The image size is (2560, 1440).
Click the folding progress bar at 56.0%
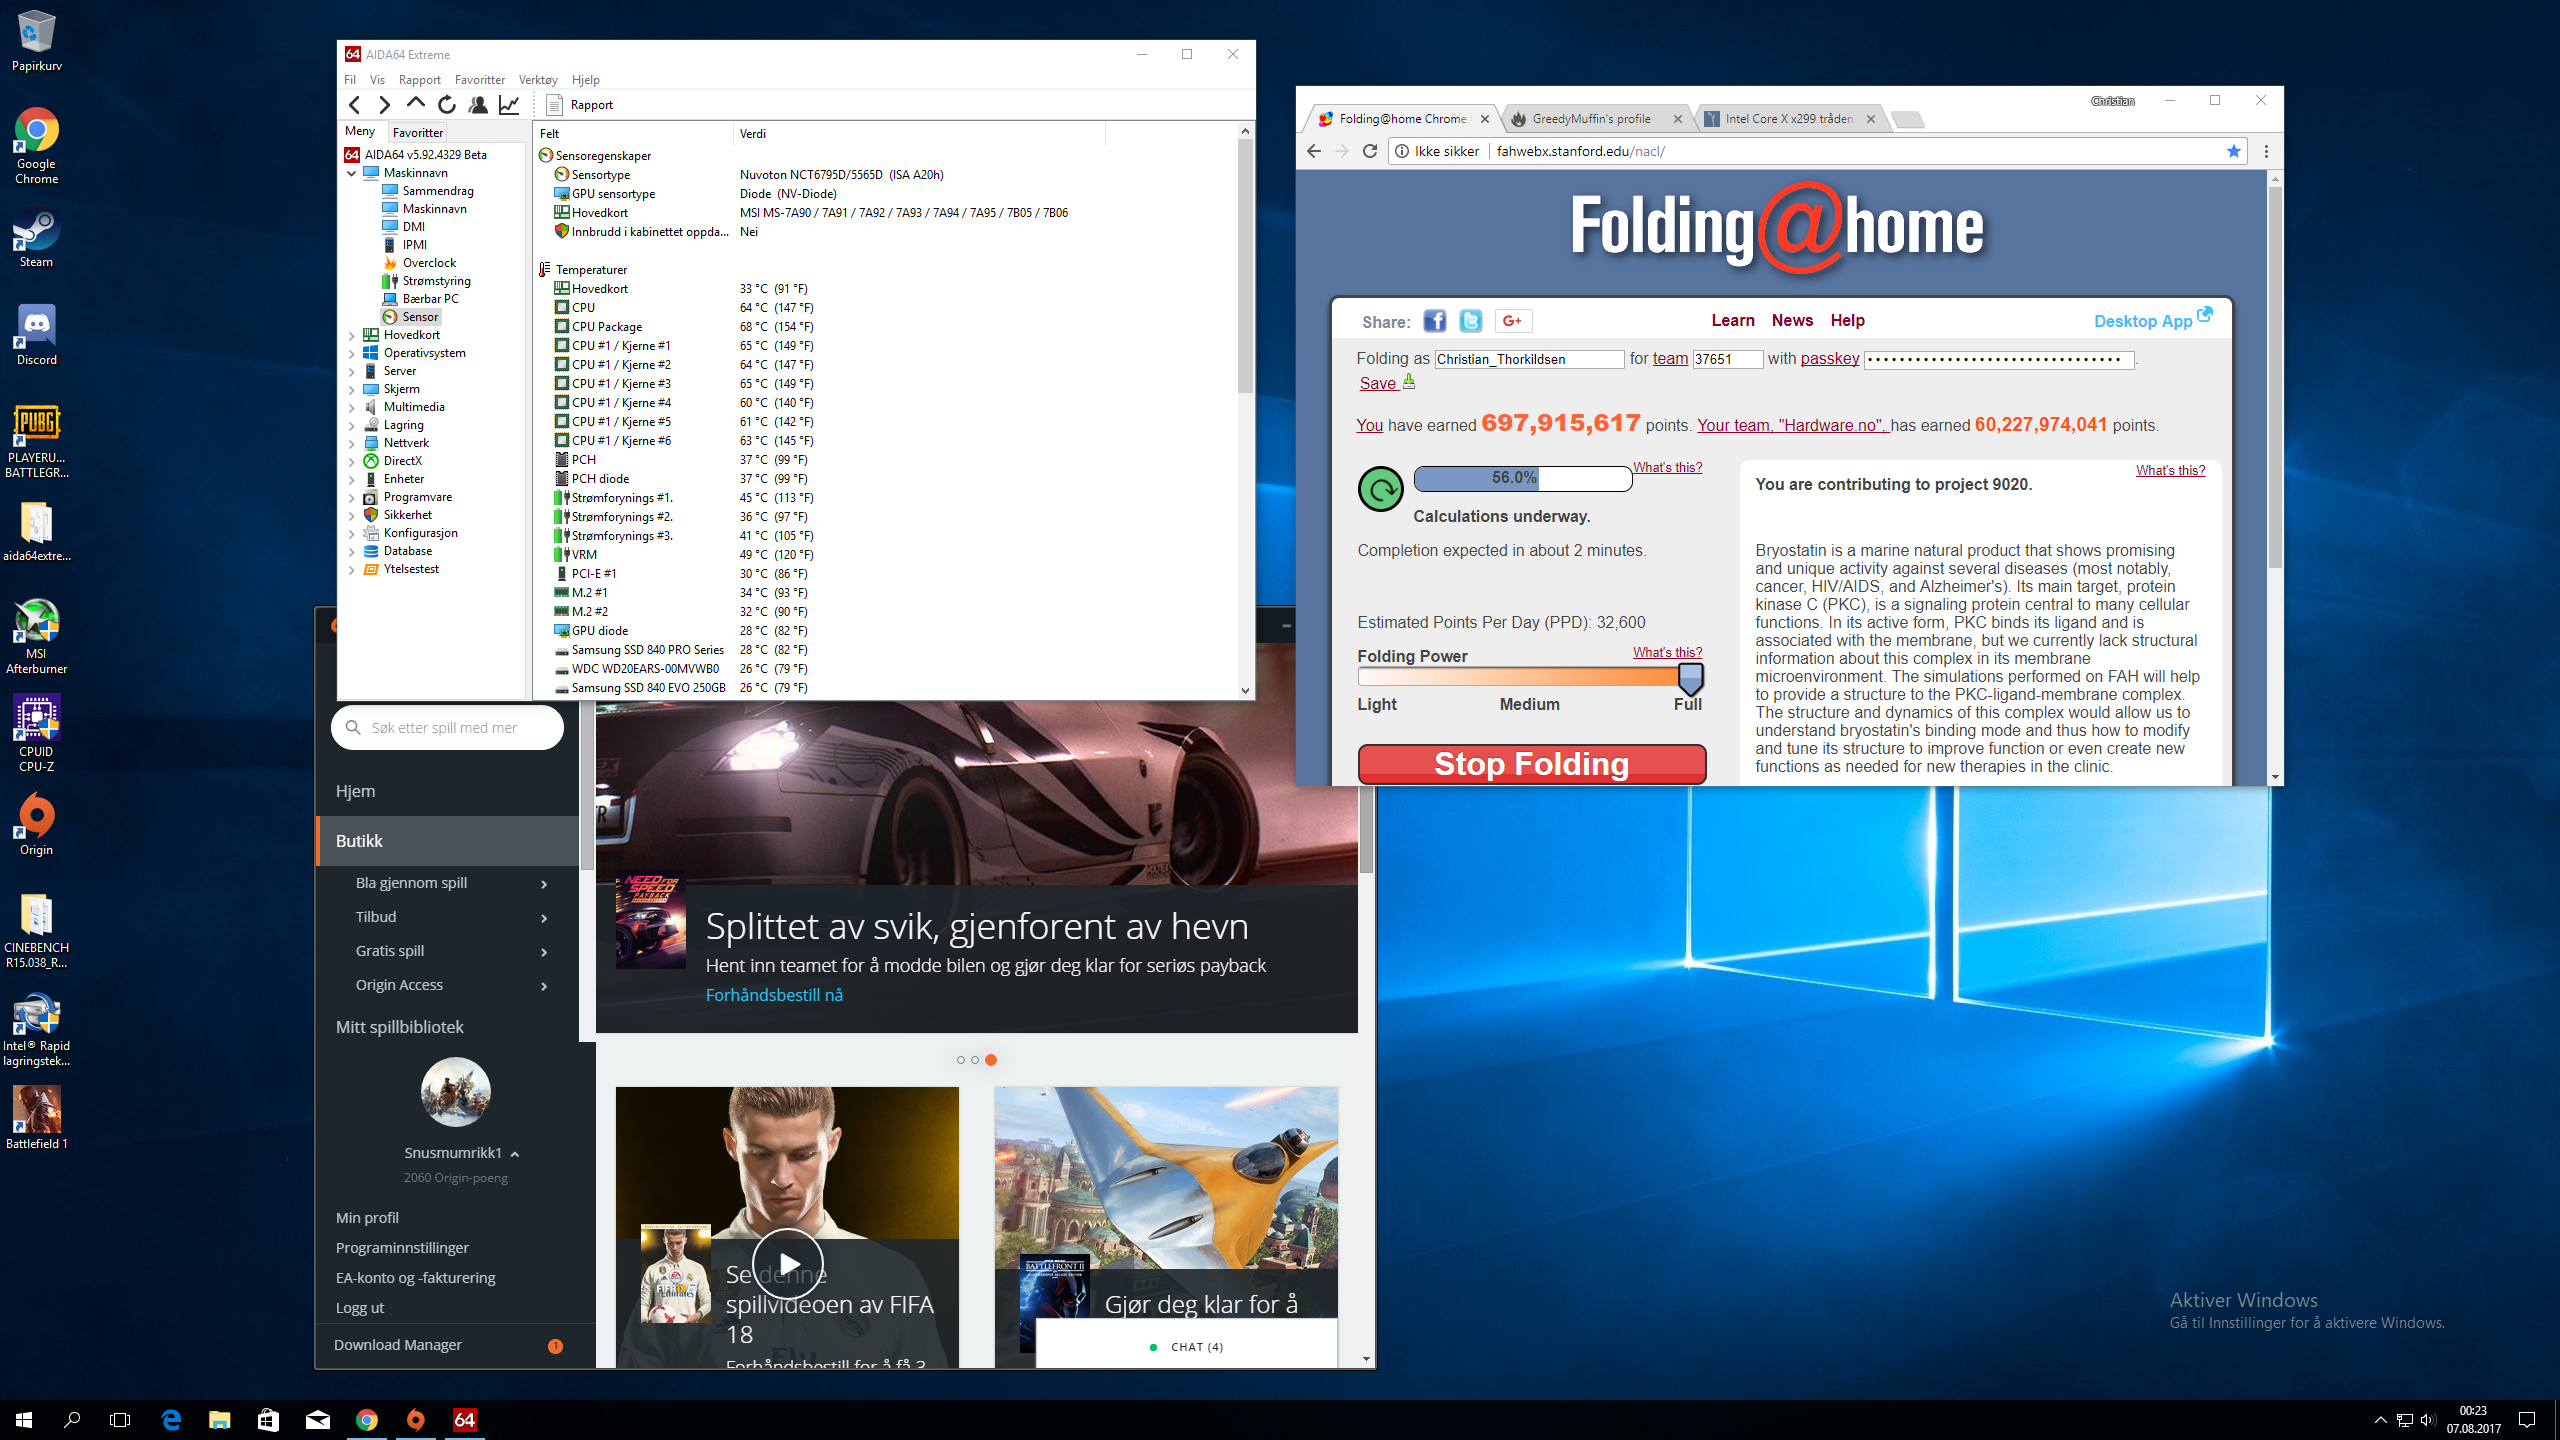[x=1522, y=478]
